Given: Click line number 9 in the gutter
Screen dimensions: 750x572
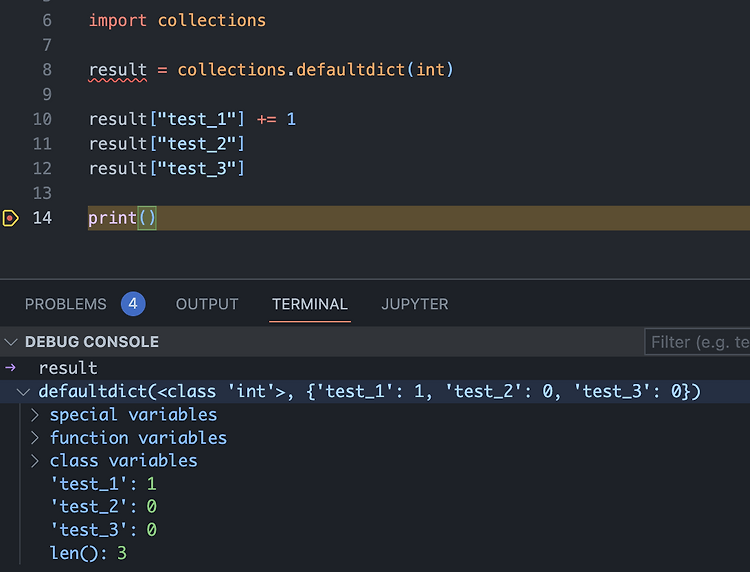Looking at the screenshot, I should coord(47,94).
